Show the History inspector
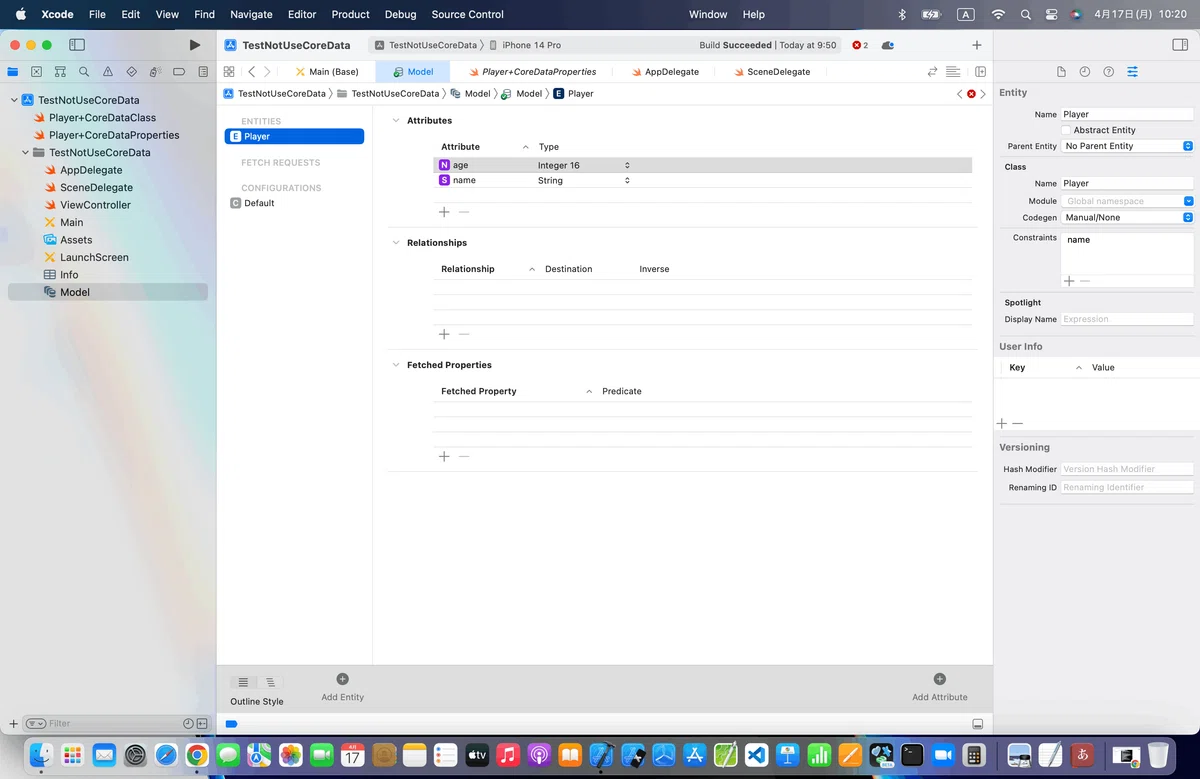The height and width of the screenshot is (779, 1200). (x=1085, y=72)
